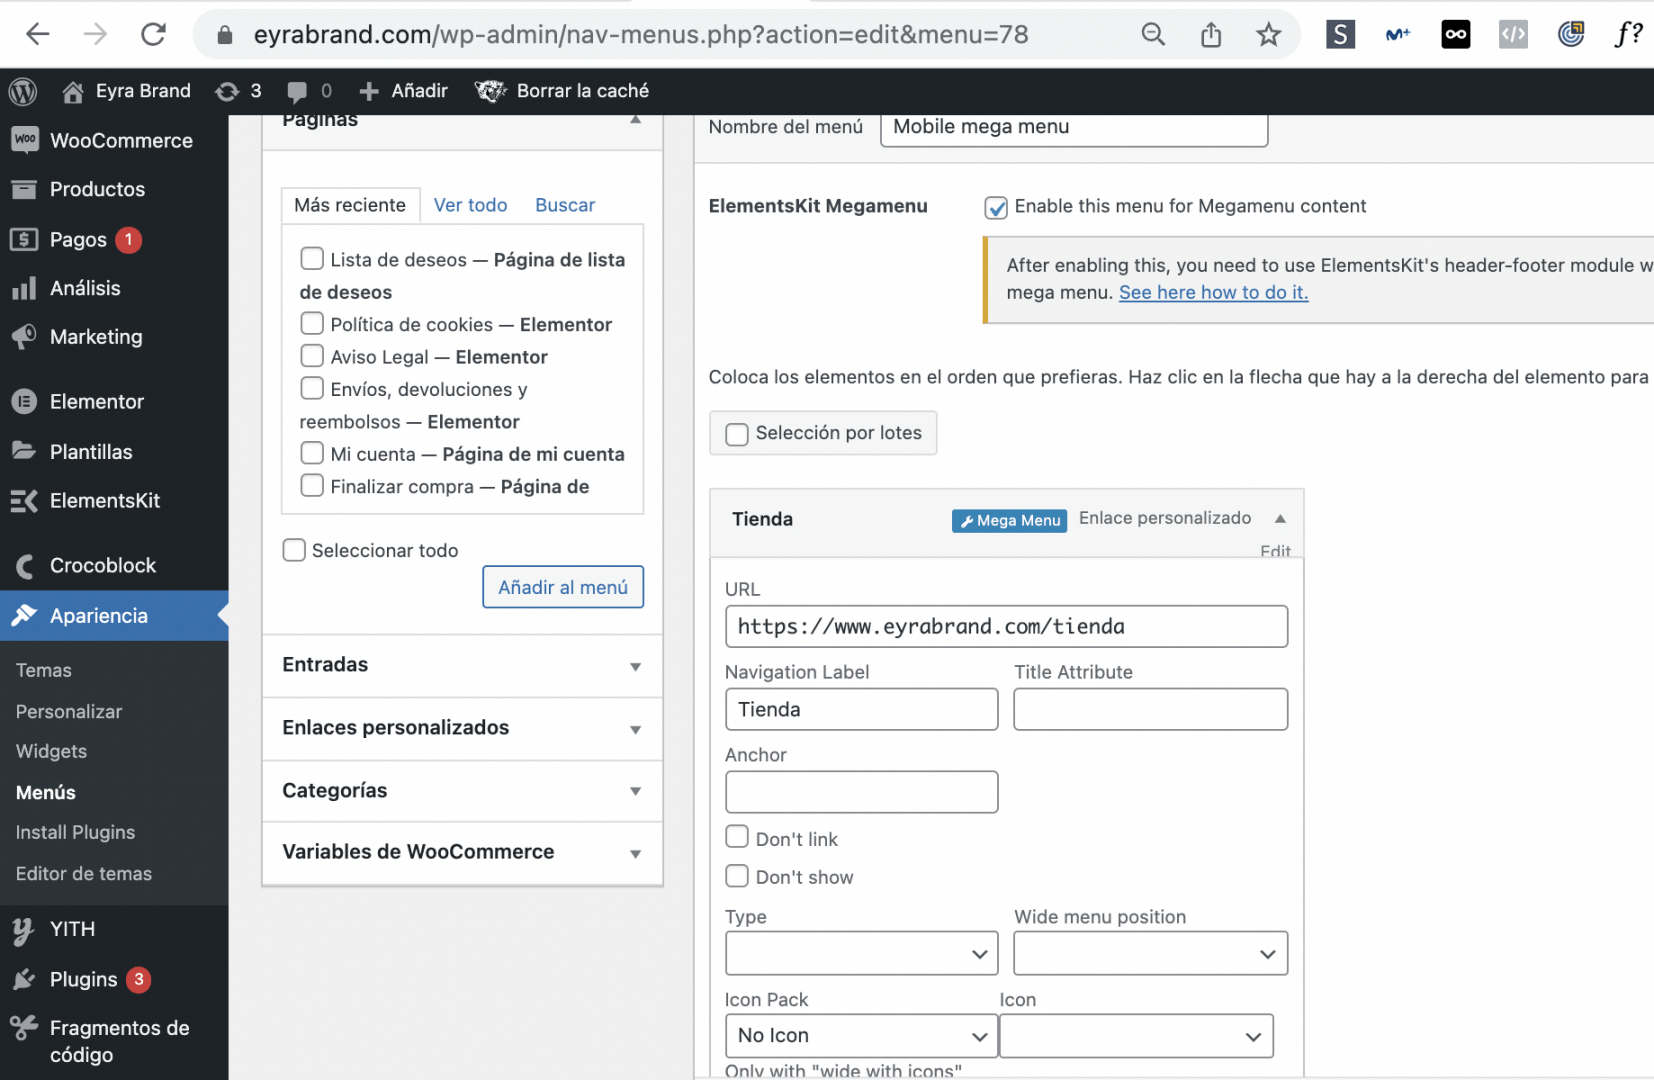Check Lista de deseos page checkbox
Viewport: 1654px width, 1080px height.
point(312,259)
